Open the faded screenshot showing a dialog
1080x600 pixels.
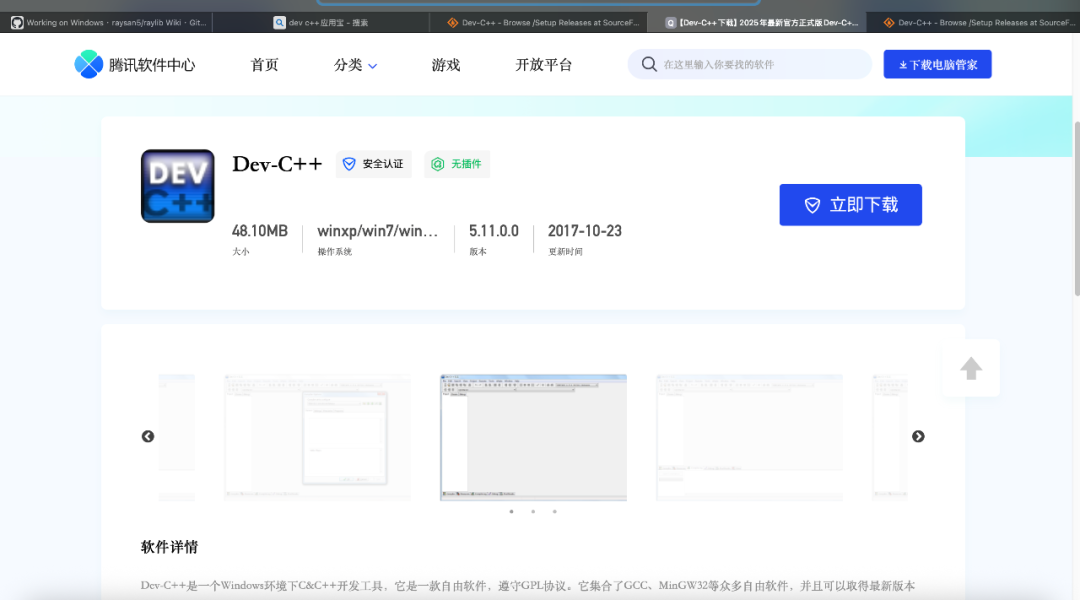(318, 437)
